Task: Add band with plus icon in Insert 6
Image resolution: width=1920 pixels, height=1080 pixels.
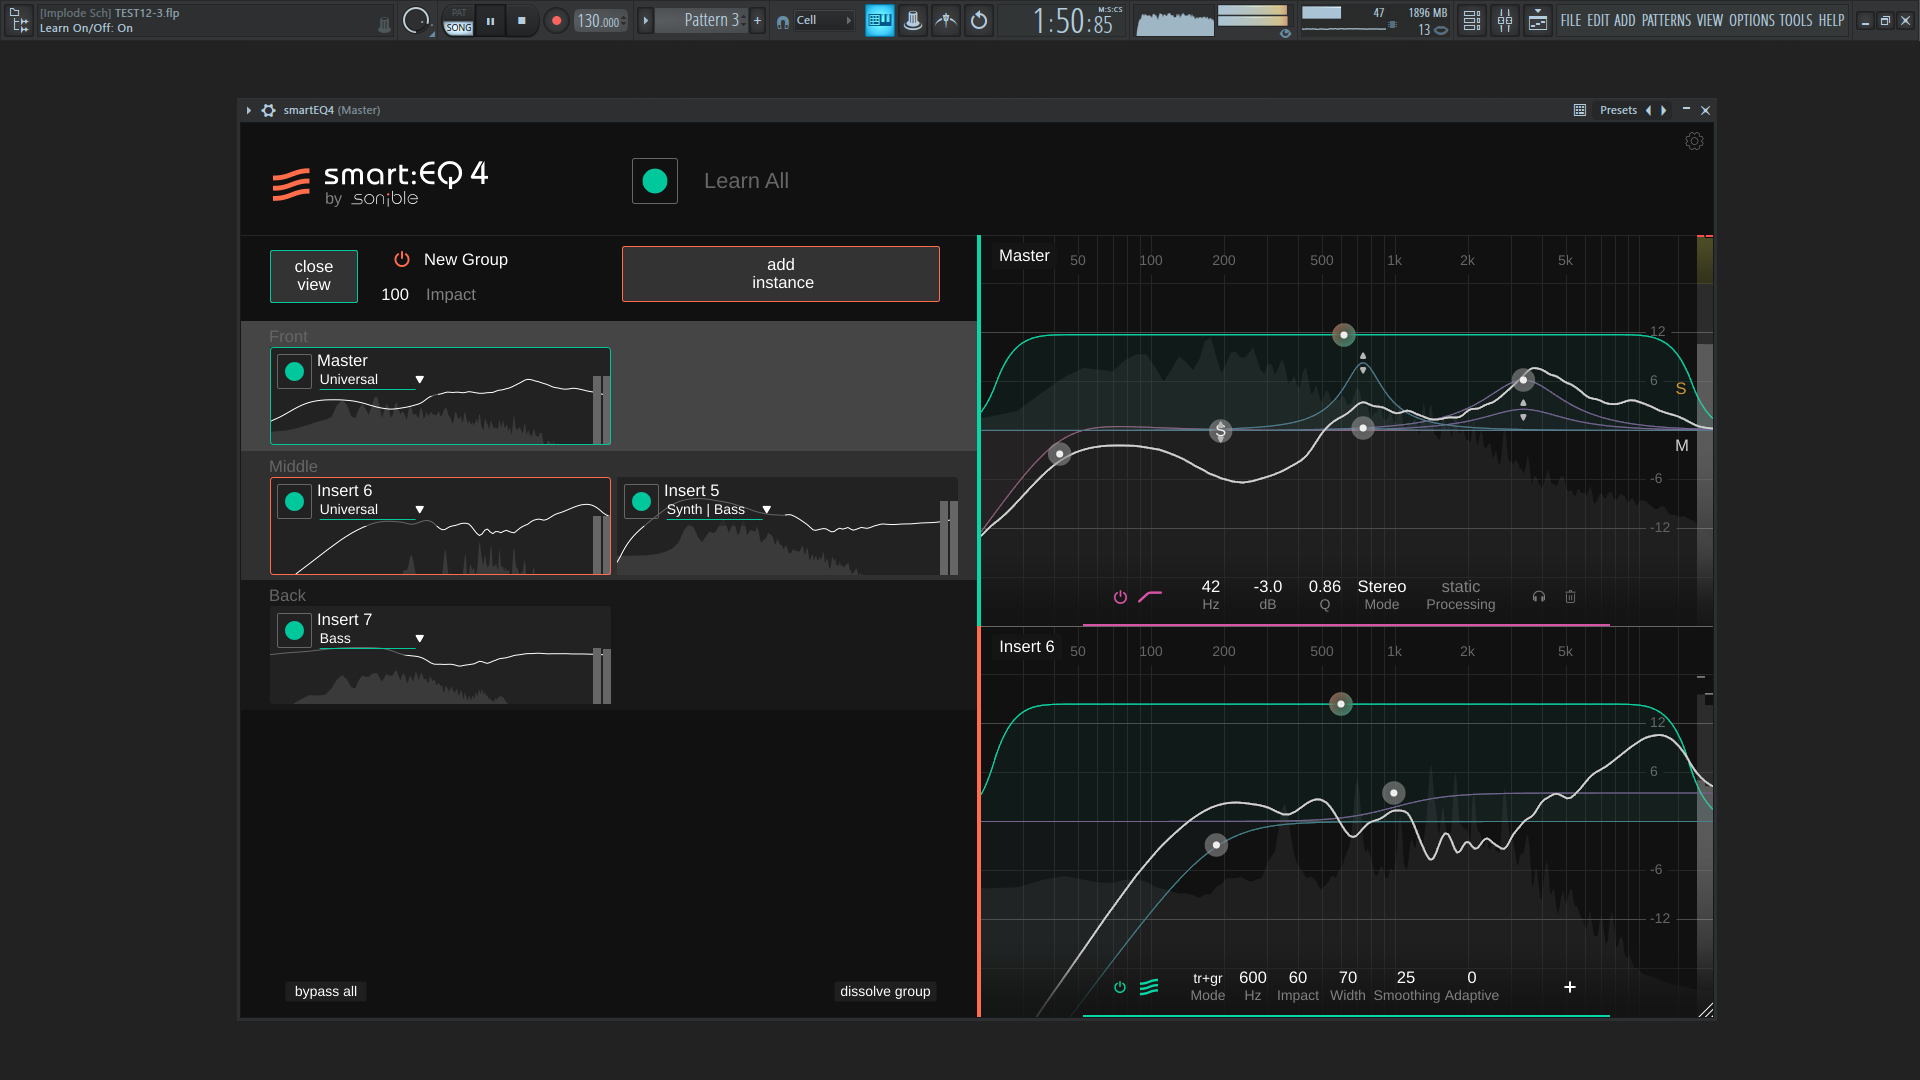Action: click(x=1570, y=987)
